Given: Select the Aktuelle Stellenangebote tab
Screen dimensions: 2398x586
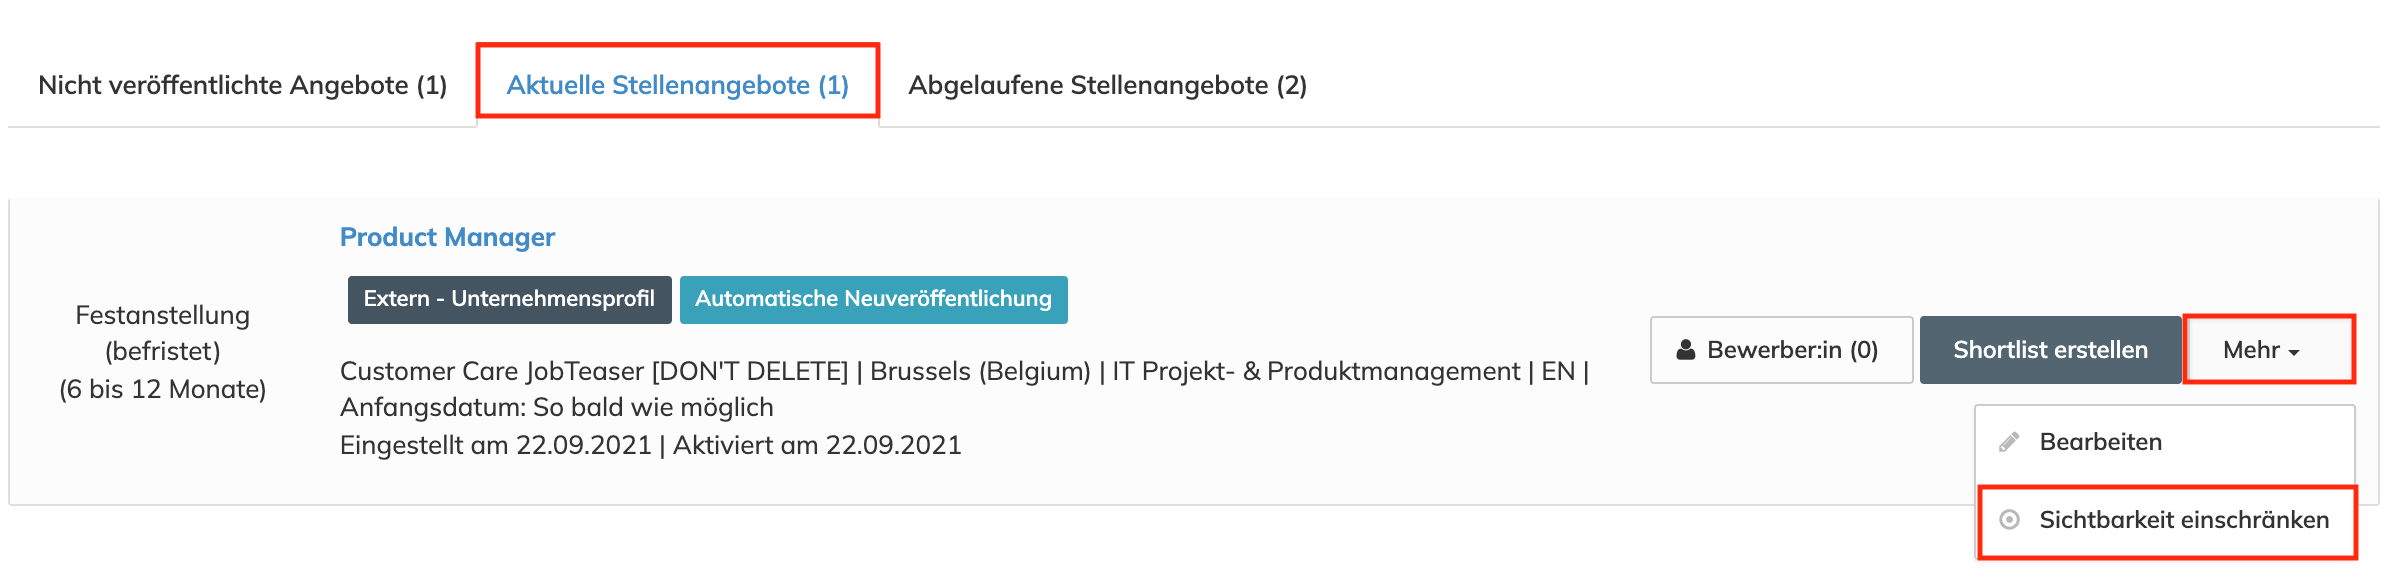Looking at the screenshot, I should pyautogui.click(x=677, y=85).
